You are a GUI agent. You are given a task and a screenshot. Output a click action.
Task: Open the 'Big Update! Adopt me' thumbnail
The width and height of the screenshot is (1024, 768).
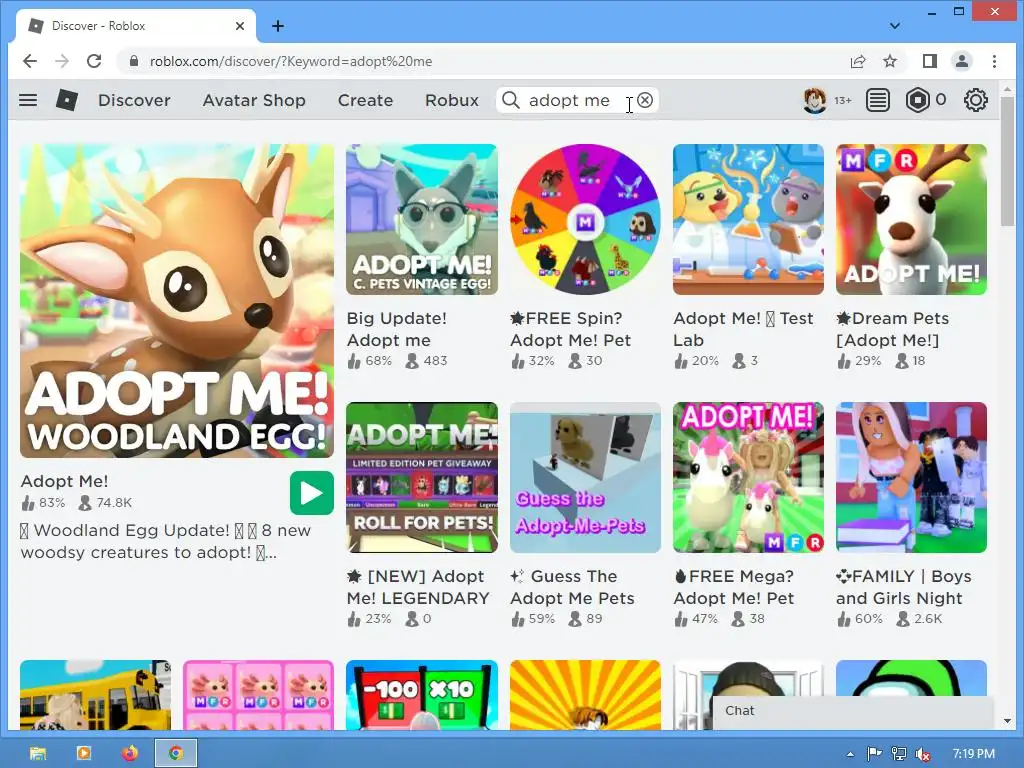tap(422, 219)
